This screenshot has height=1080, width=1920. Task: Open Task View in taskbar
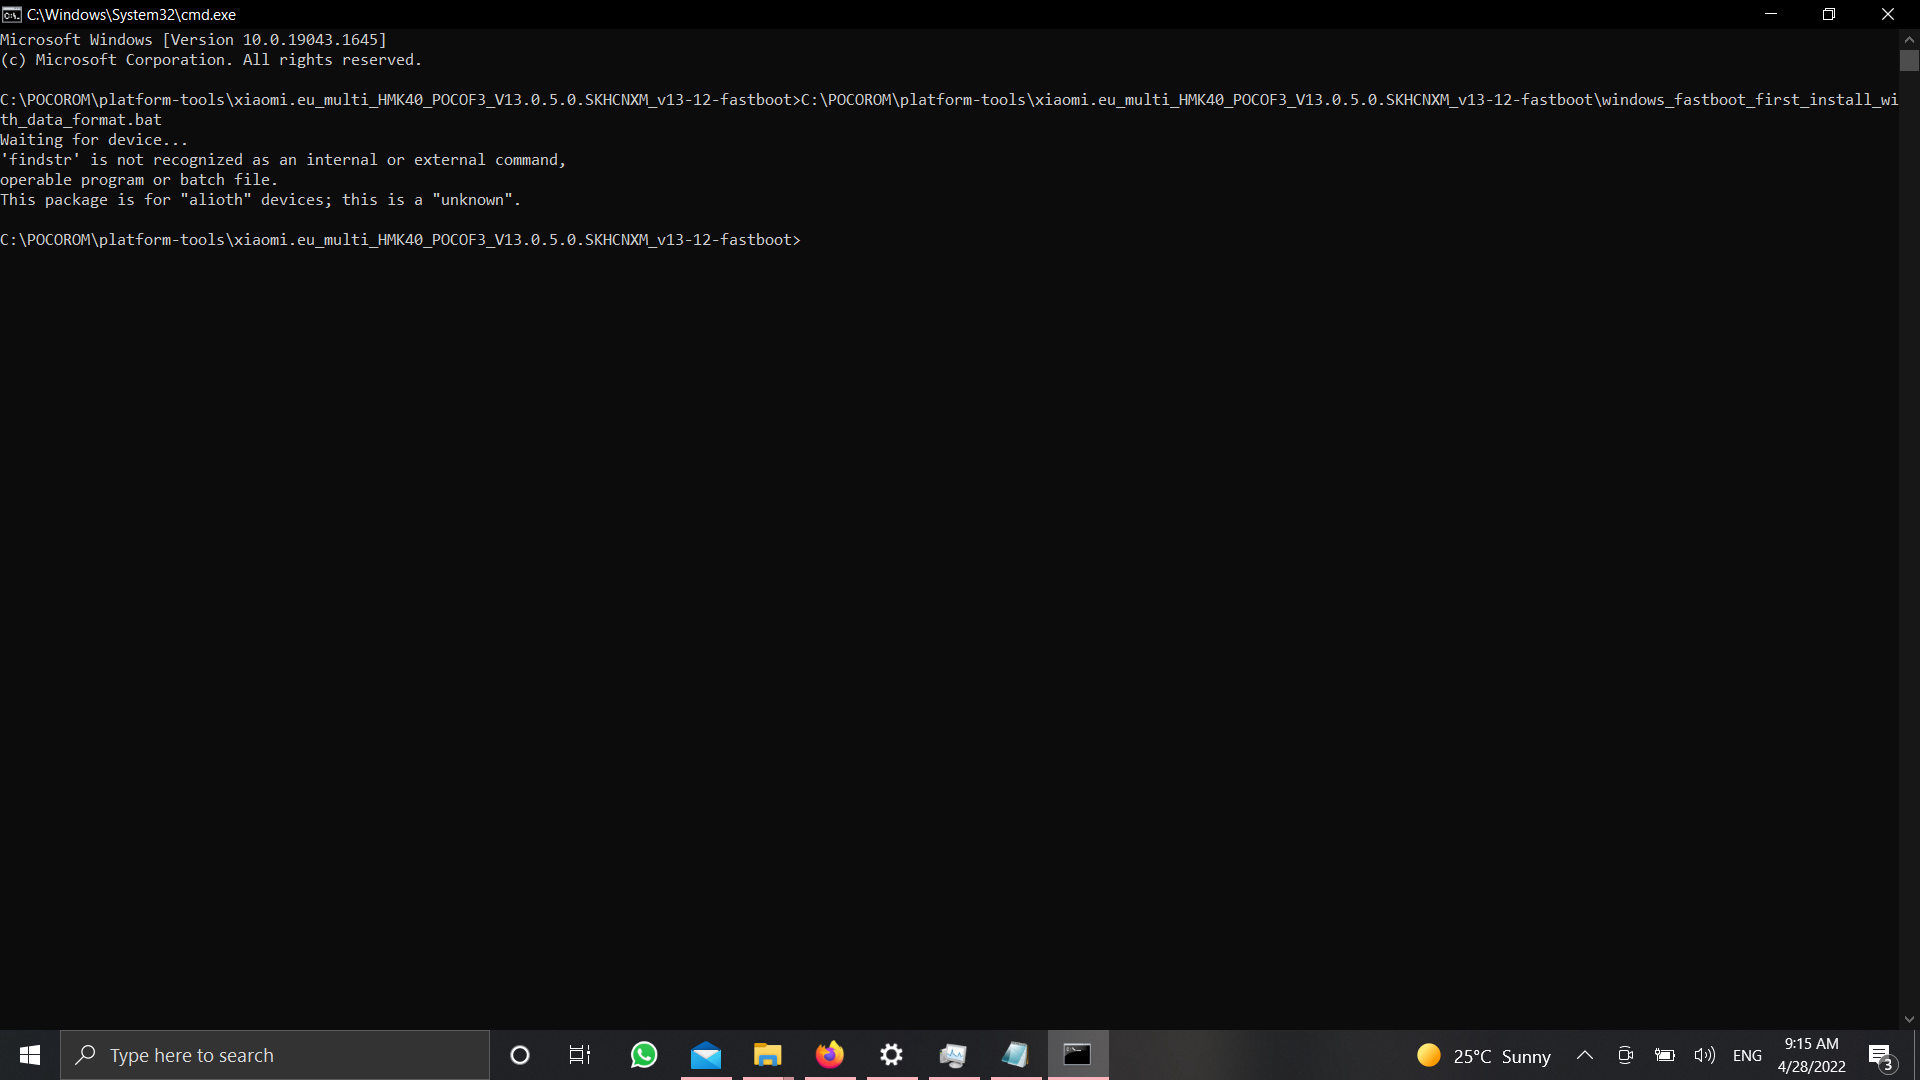[580, 1055]
